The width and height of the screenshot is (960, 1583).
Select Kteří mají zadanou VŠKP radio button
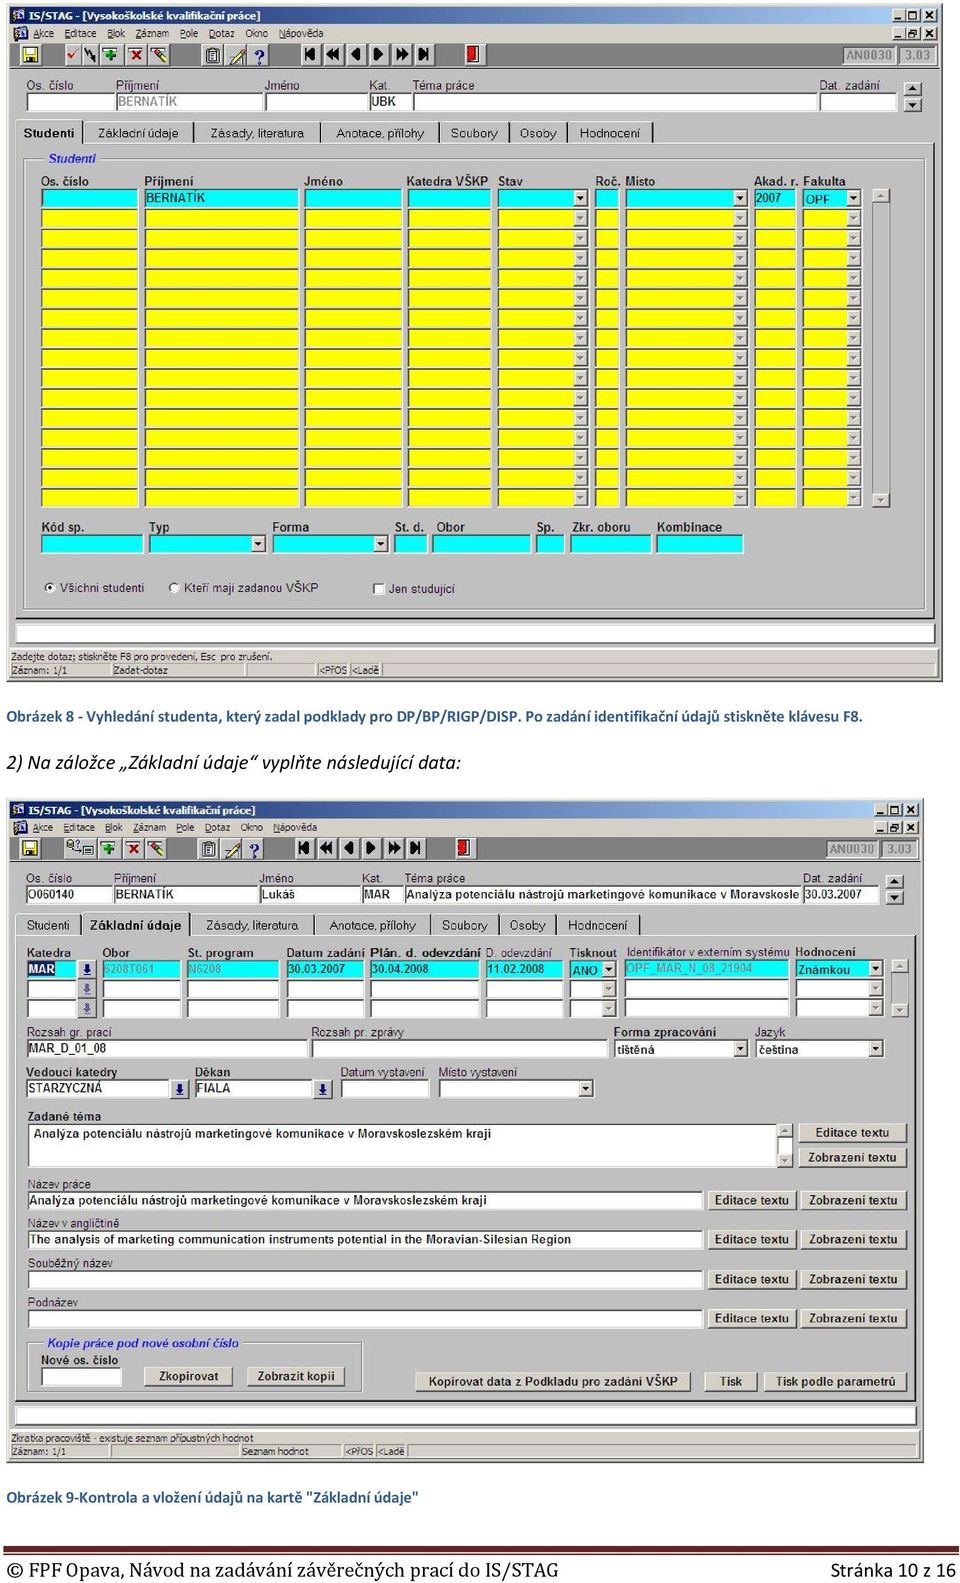click(x=174, y=588)
